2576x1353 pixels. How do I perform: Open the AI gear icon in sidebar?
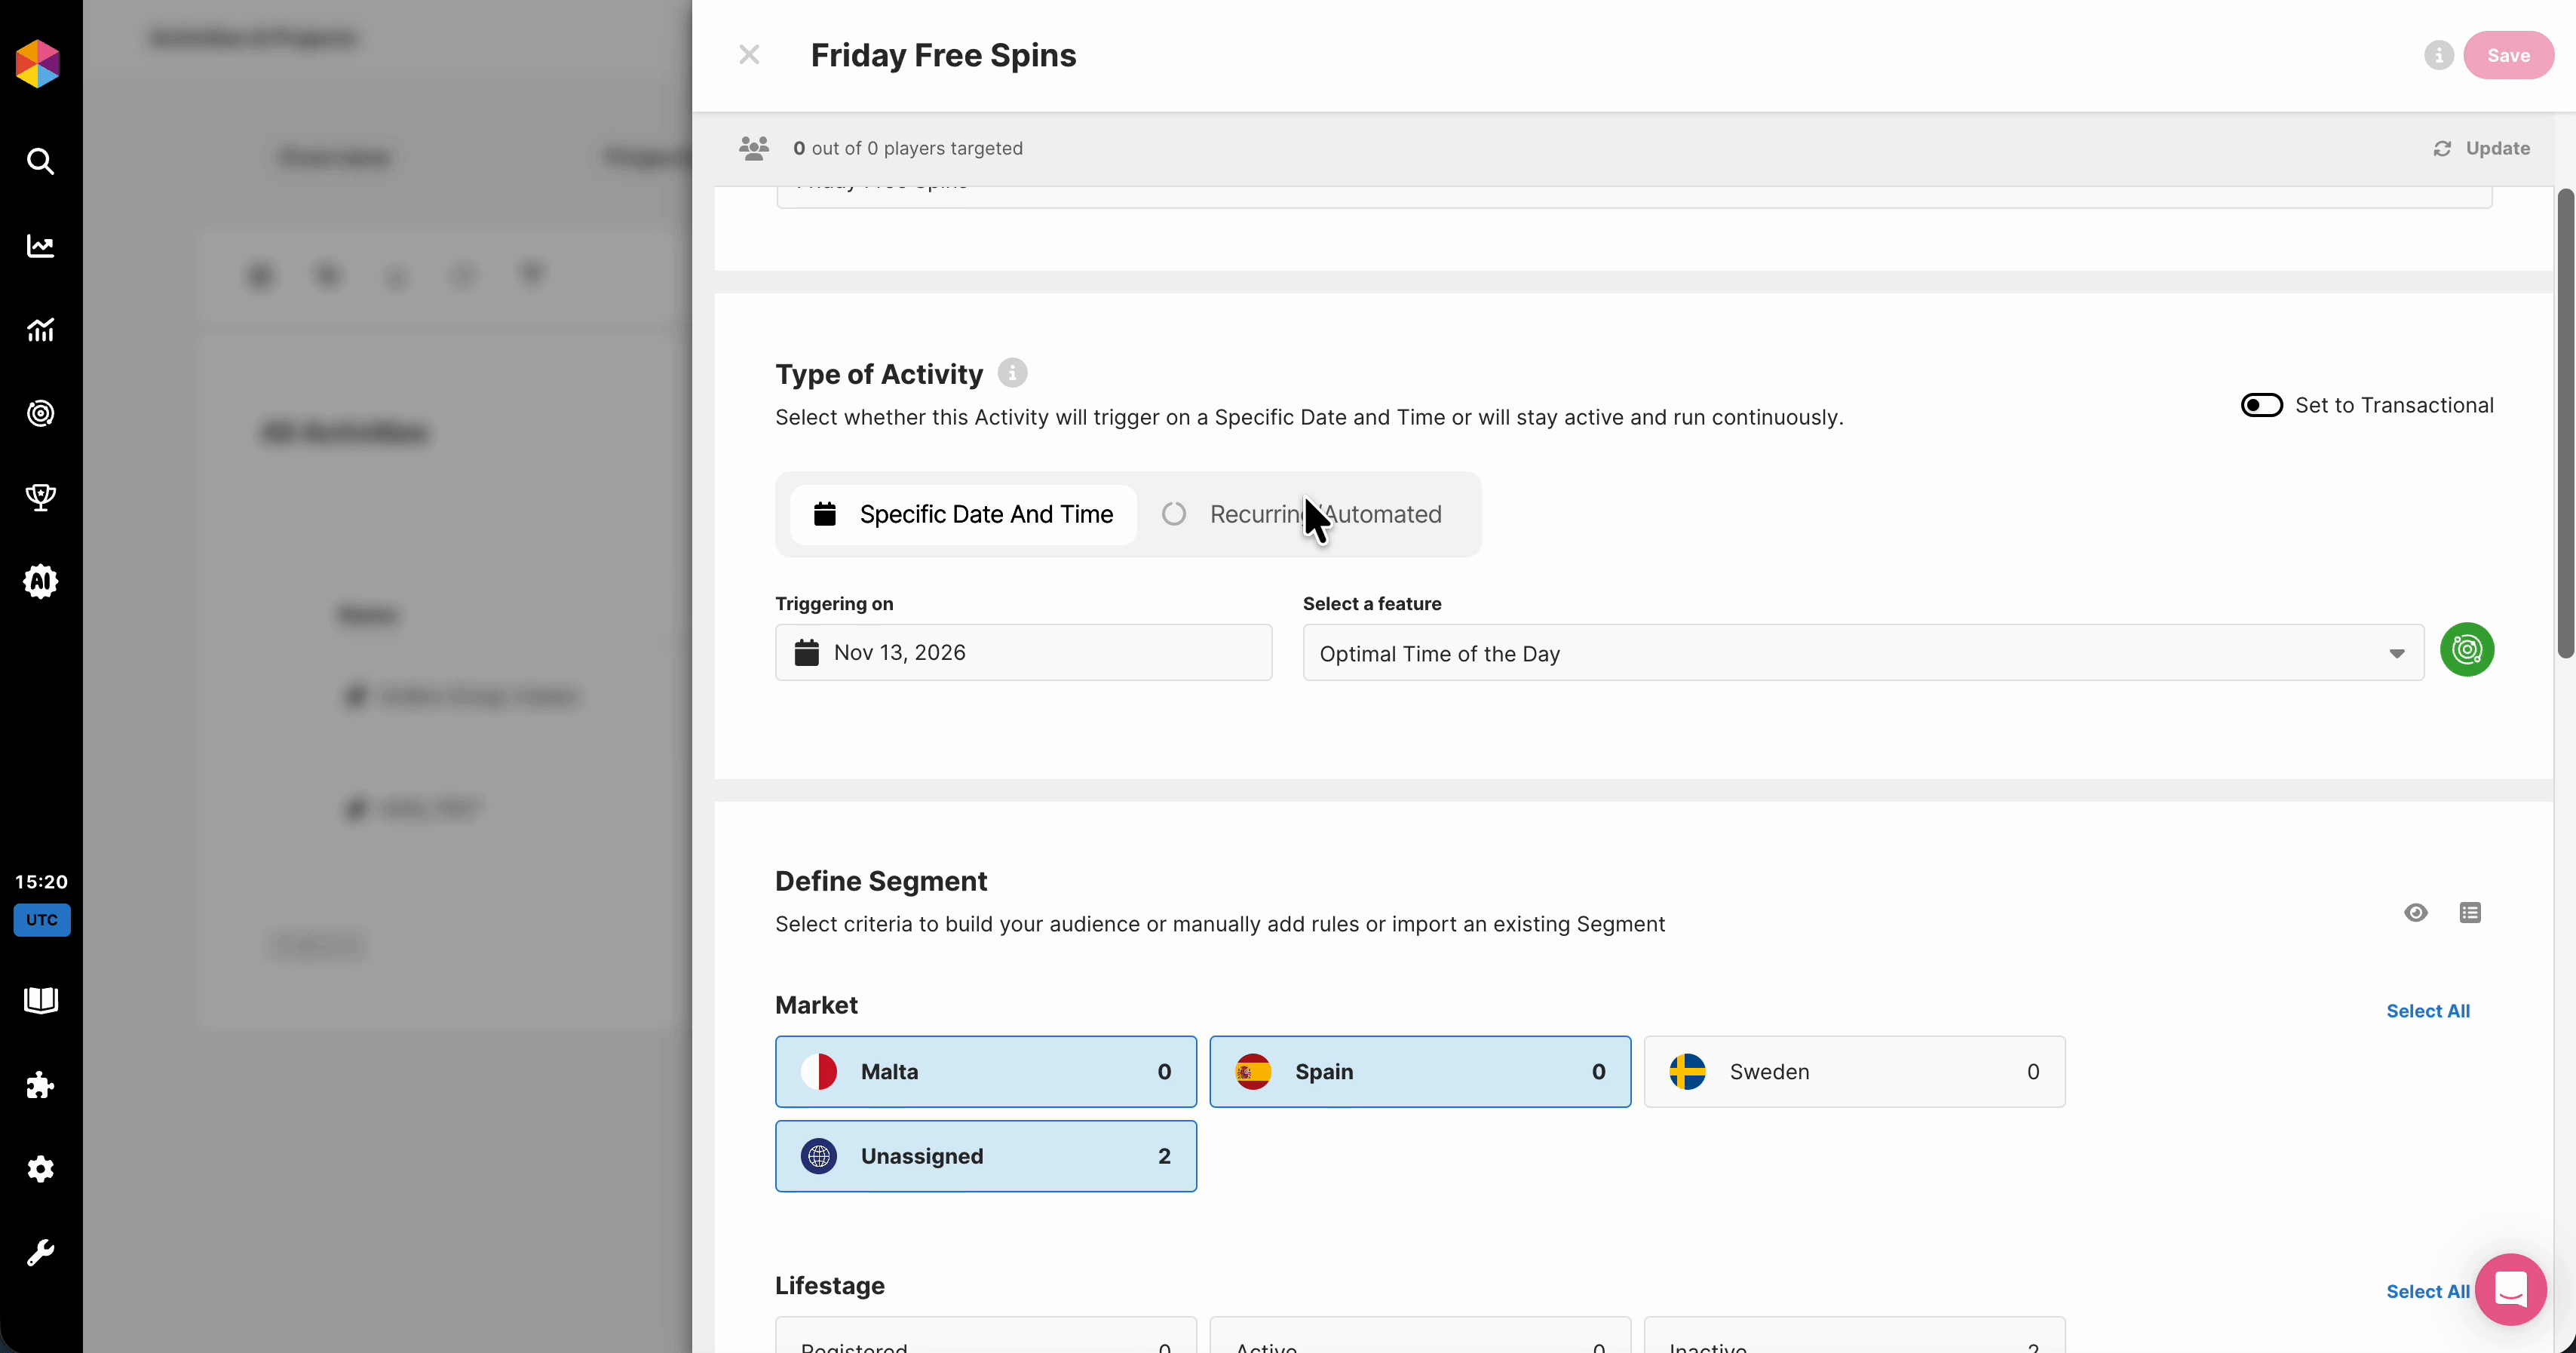point(40,581)
